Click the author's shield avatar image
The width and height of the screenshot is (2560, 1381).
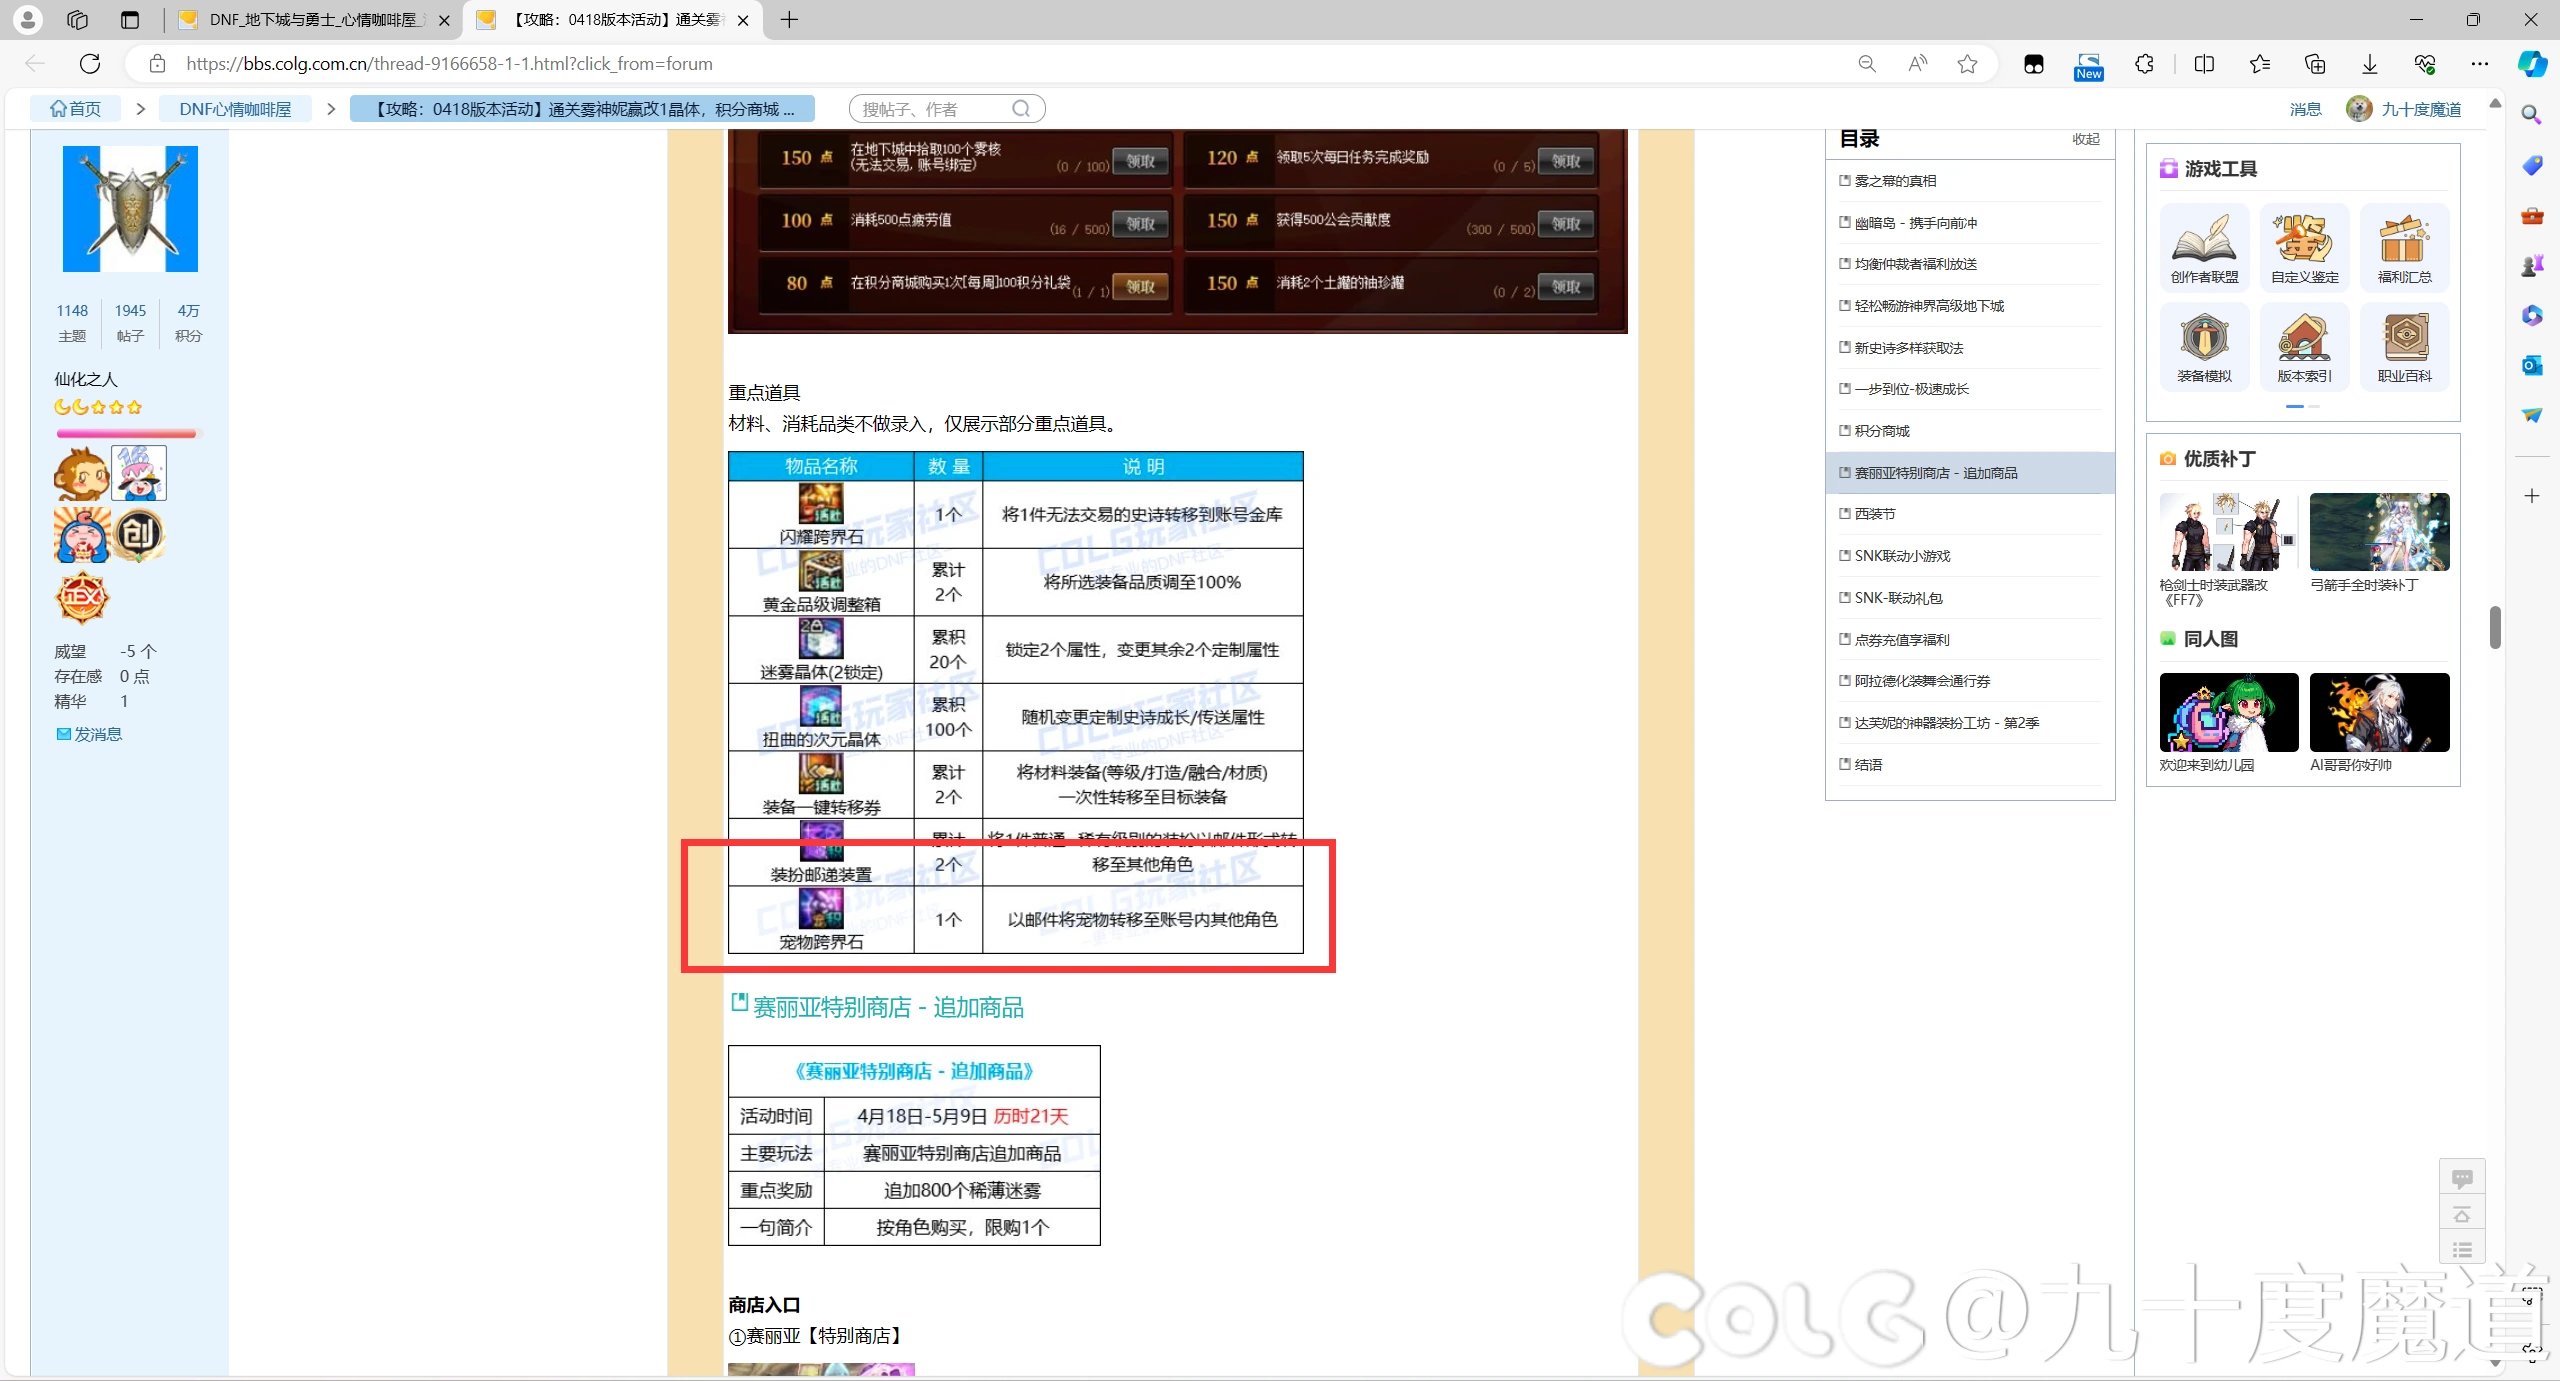(x=130, y=209)
